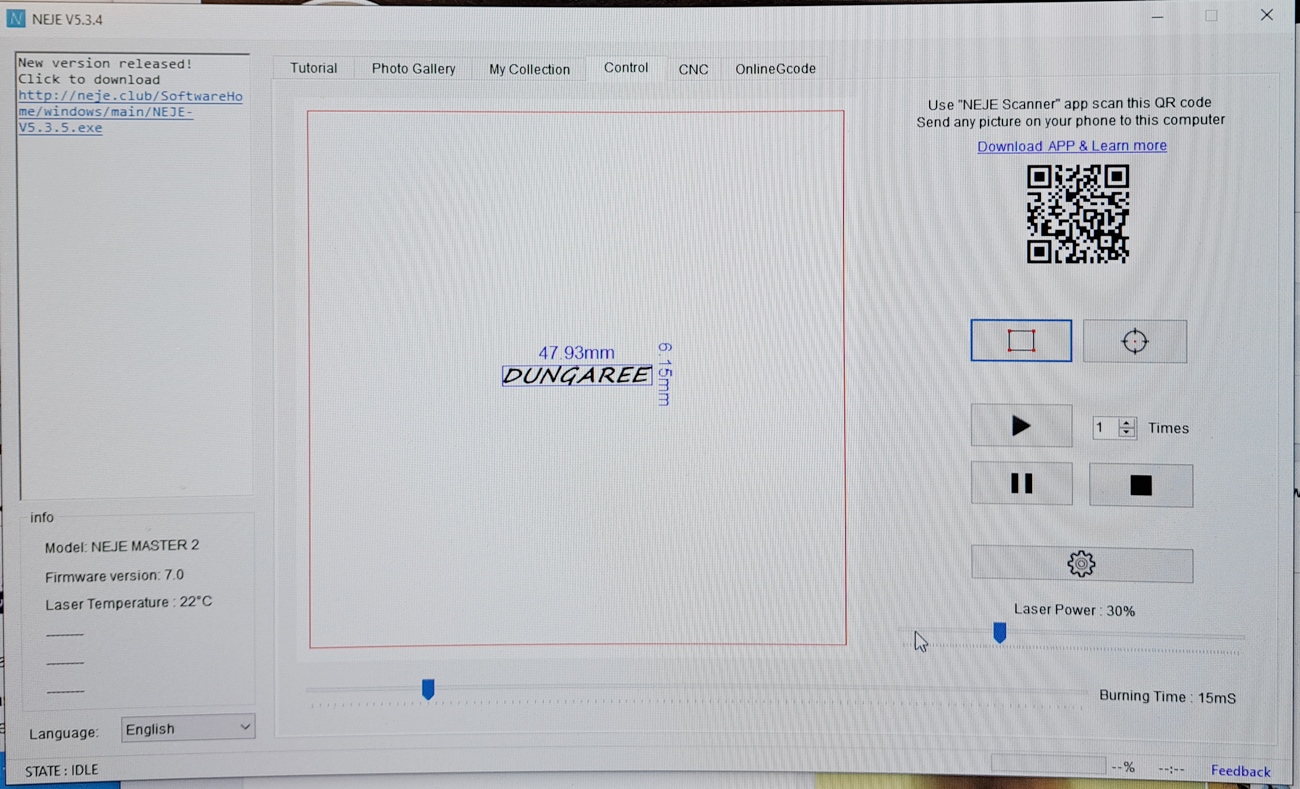Click the Laser Power slider handle
This screenshot has width=1300, height=789.
click(x=999, y=633)
